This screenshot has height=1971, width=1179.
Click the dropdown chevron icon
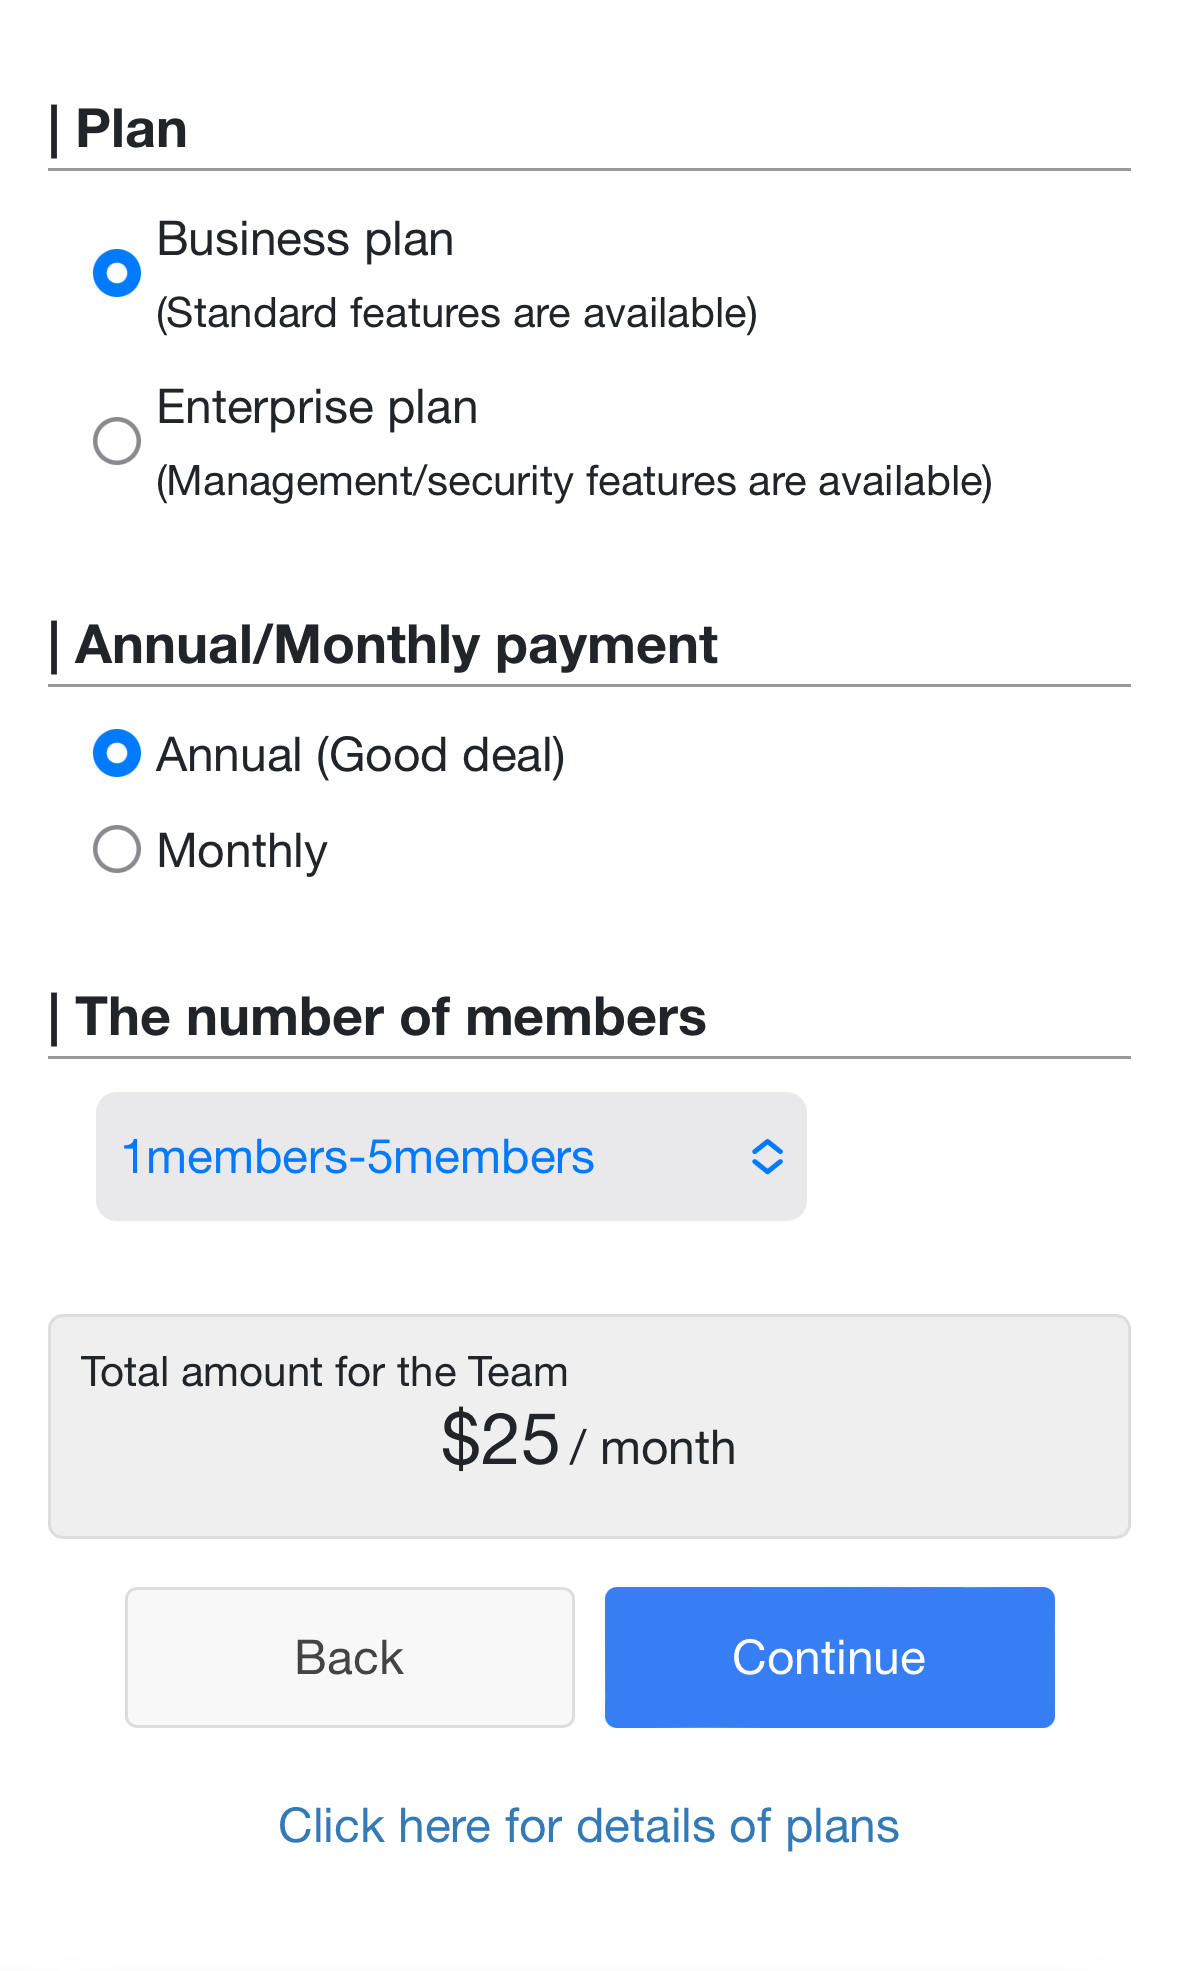[x=766, y=1156]
